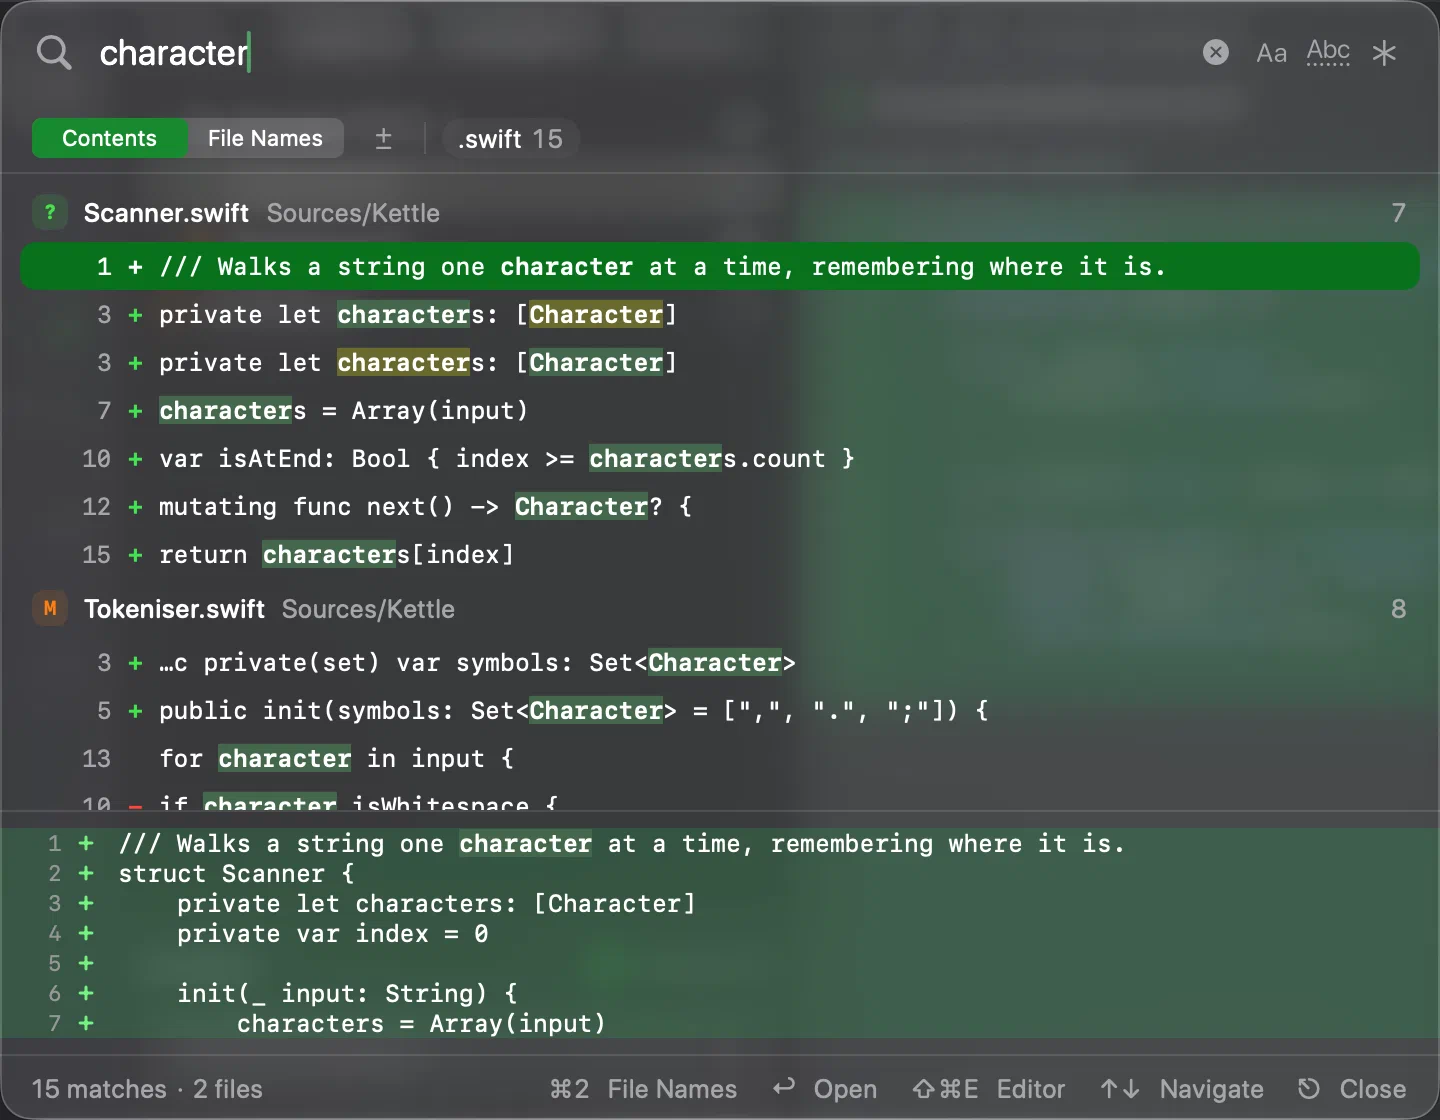This screenshot has height=1120, width=1440.
Task: Click Close in the footer bar
Action: click(1351, 1089)
